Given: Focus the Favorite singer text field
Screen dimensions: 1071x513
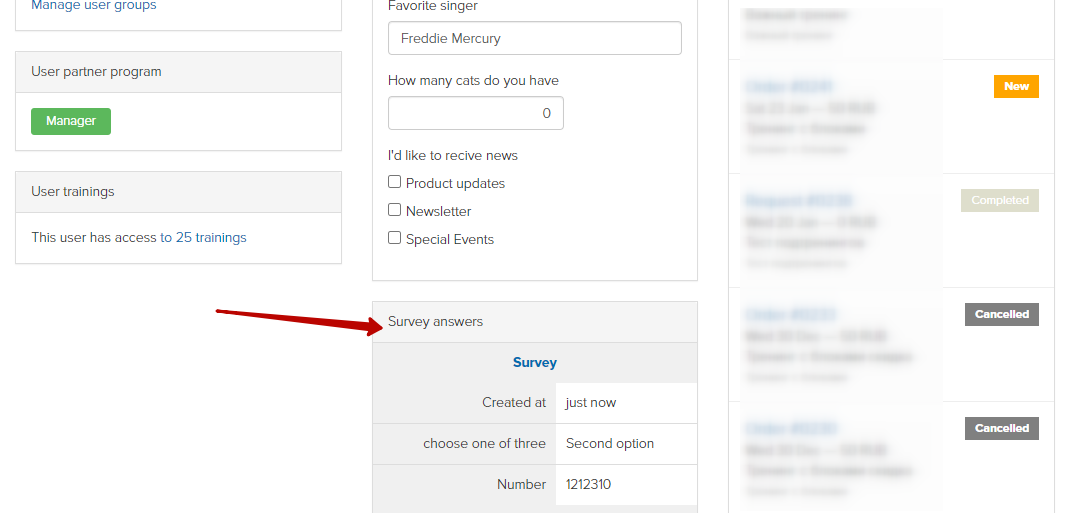Looking at the screenshot, I should coord(535,38).
